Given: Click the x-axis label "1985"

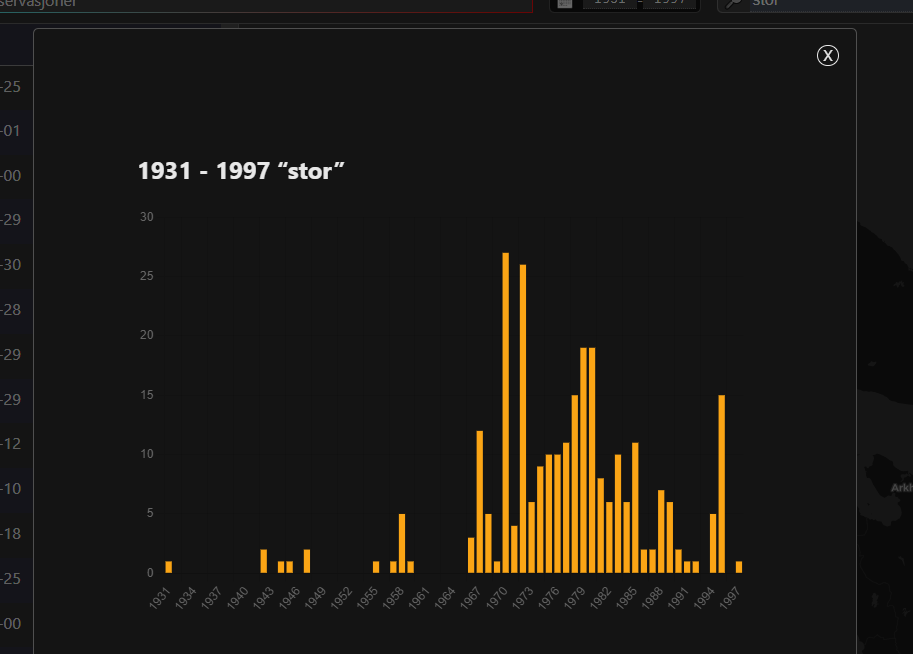Looking at the screenshot, I should pos(627,598).
